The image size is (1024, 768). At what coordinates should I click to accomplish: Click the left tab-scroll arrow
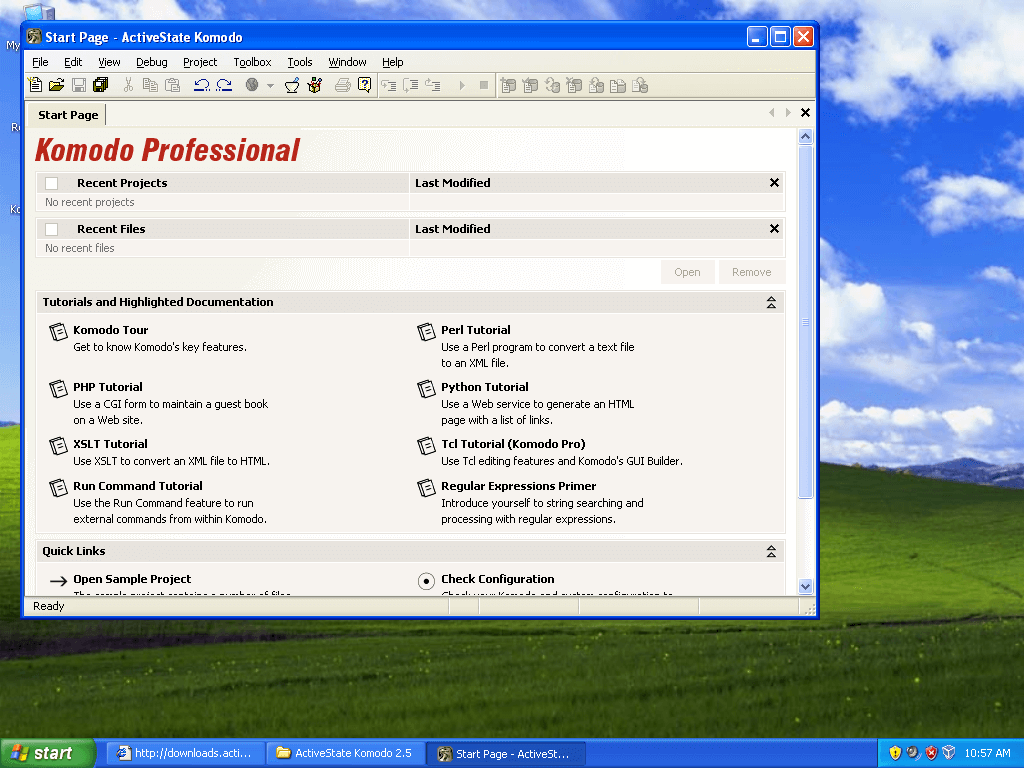(x=771, y=112)
